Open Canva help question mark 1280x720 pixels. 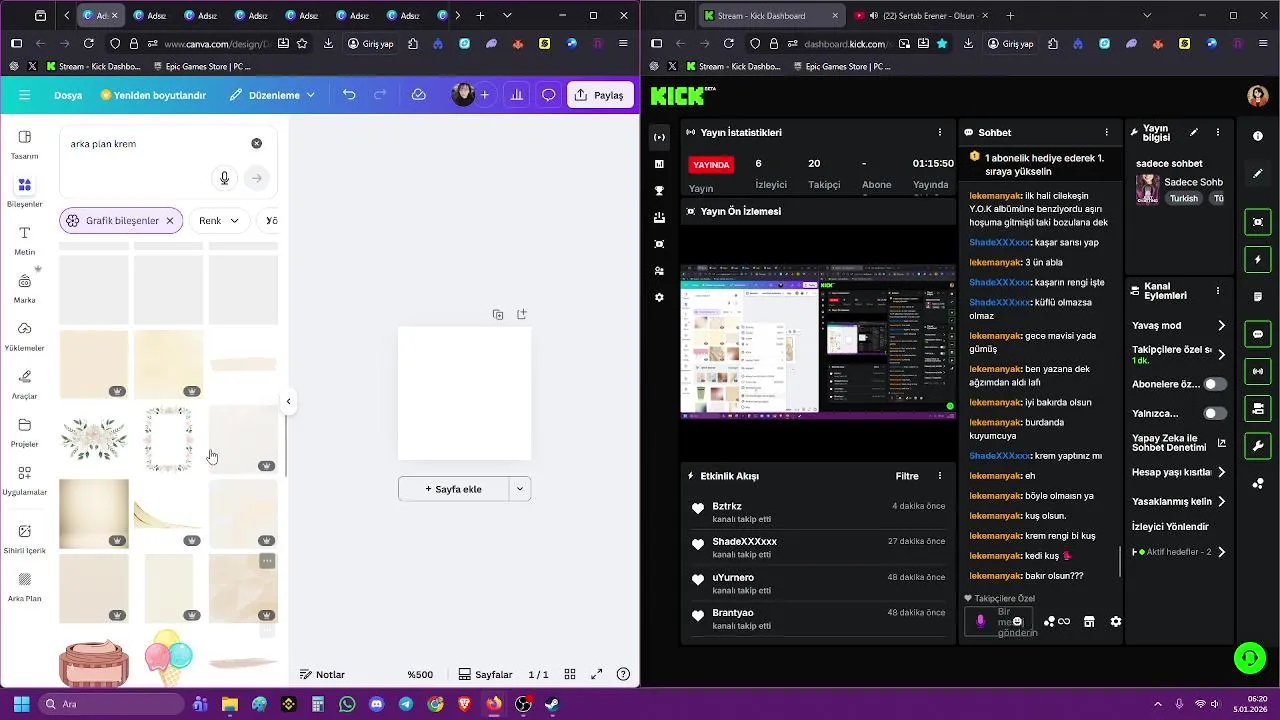point(623,674)
